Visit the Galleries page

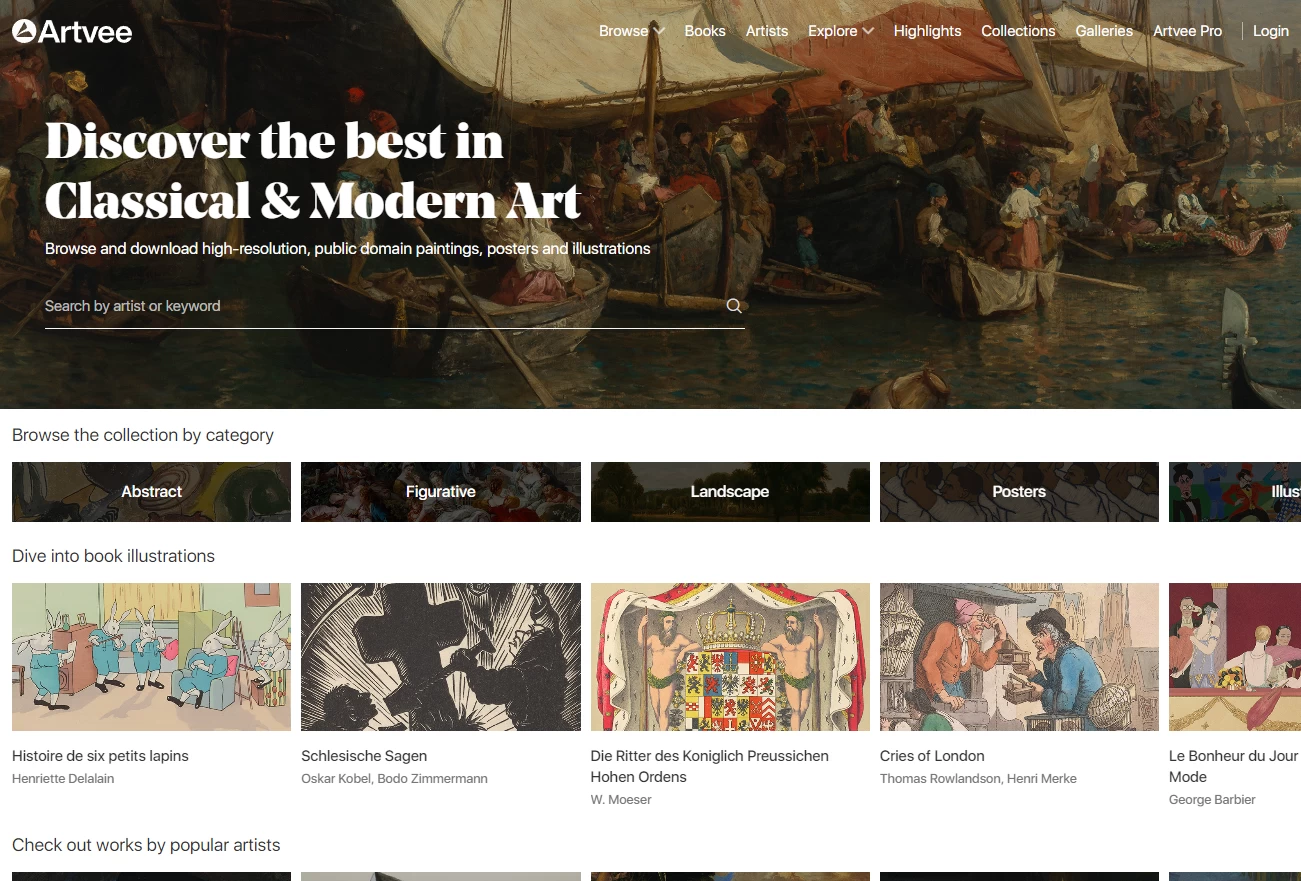pyautogui.click(x=1104, y=31)
